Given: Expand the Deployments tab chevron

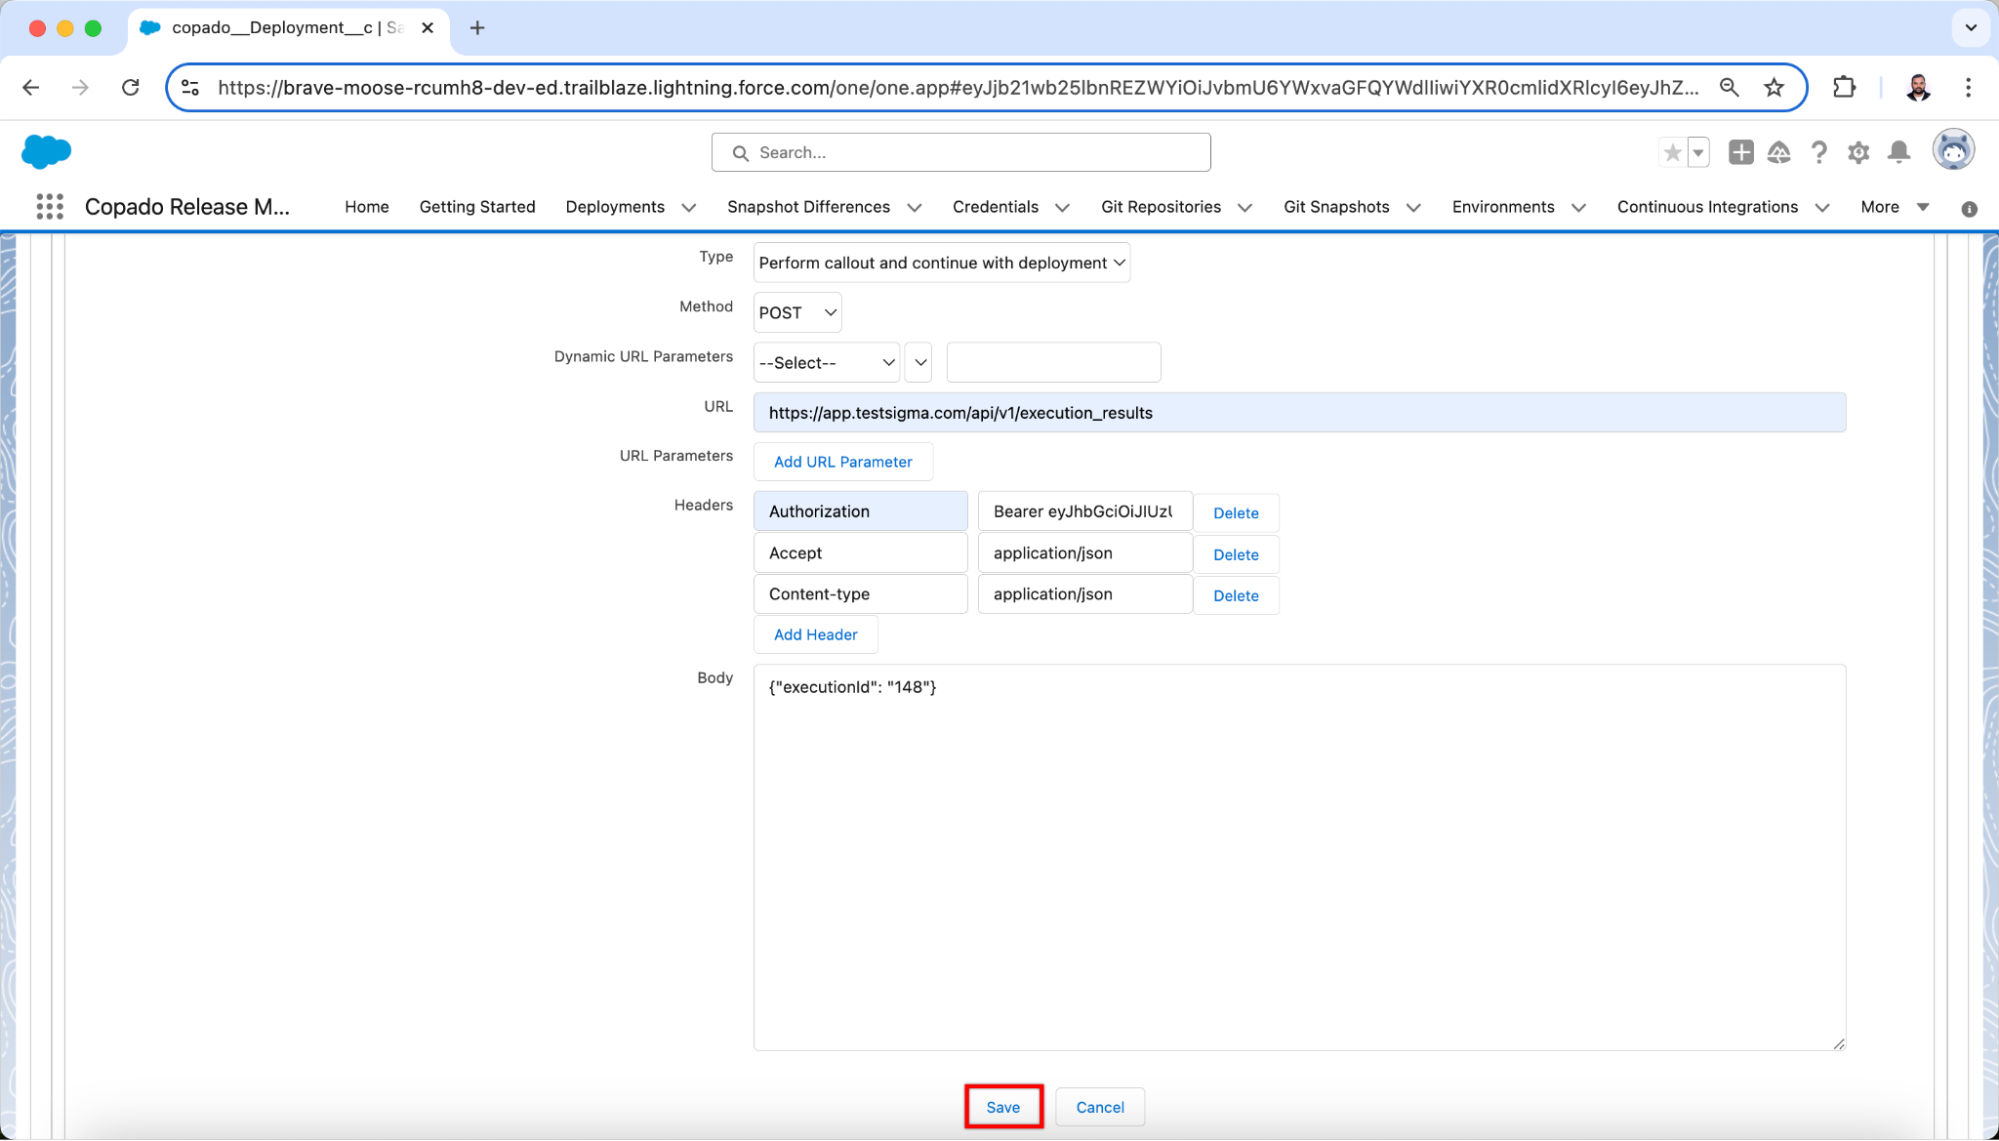Looking at the screenshot, I should coord(689,208).
